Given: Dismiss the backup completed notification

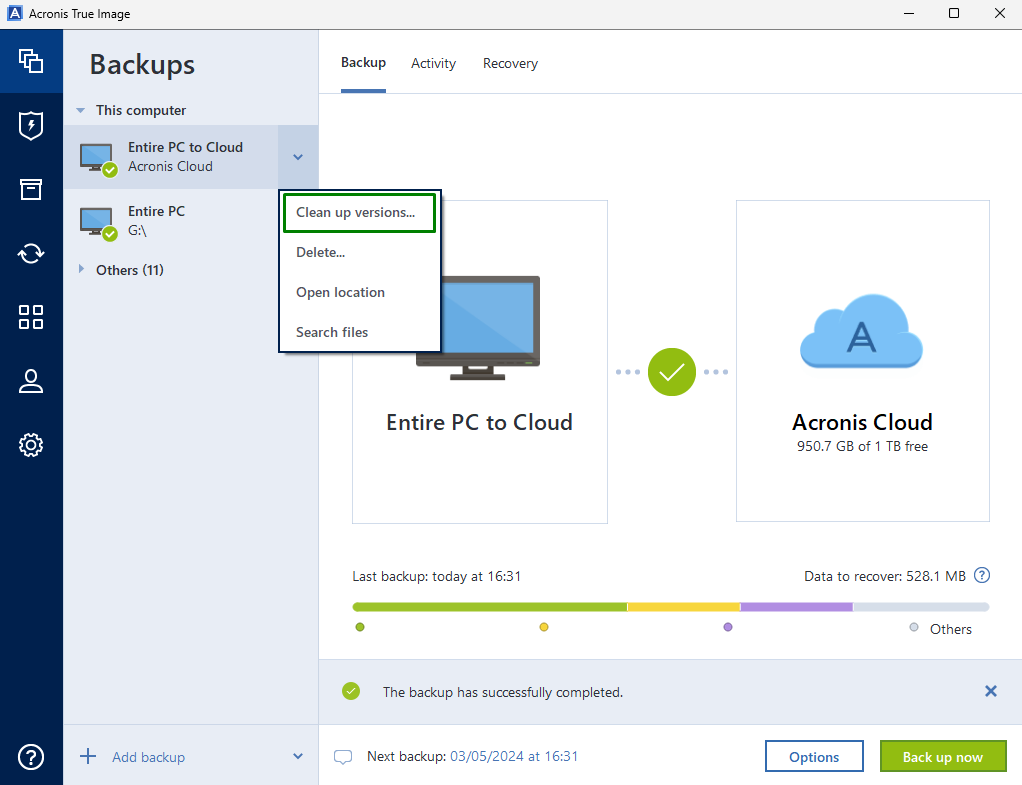Looking at the screenshot, I should (990, 690).
